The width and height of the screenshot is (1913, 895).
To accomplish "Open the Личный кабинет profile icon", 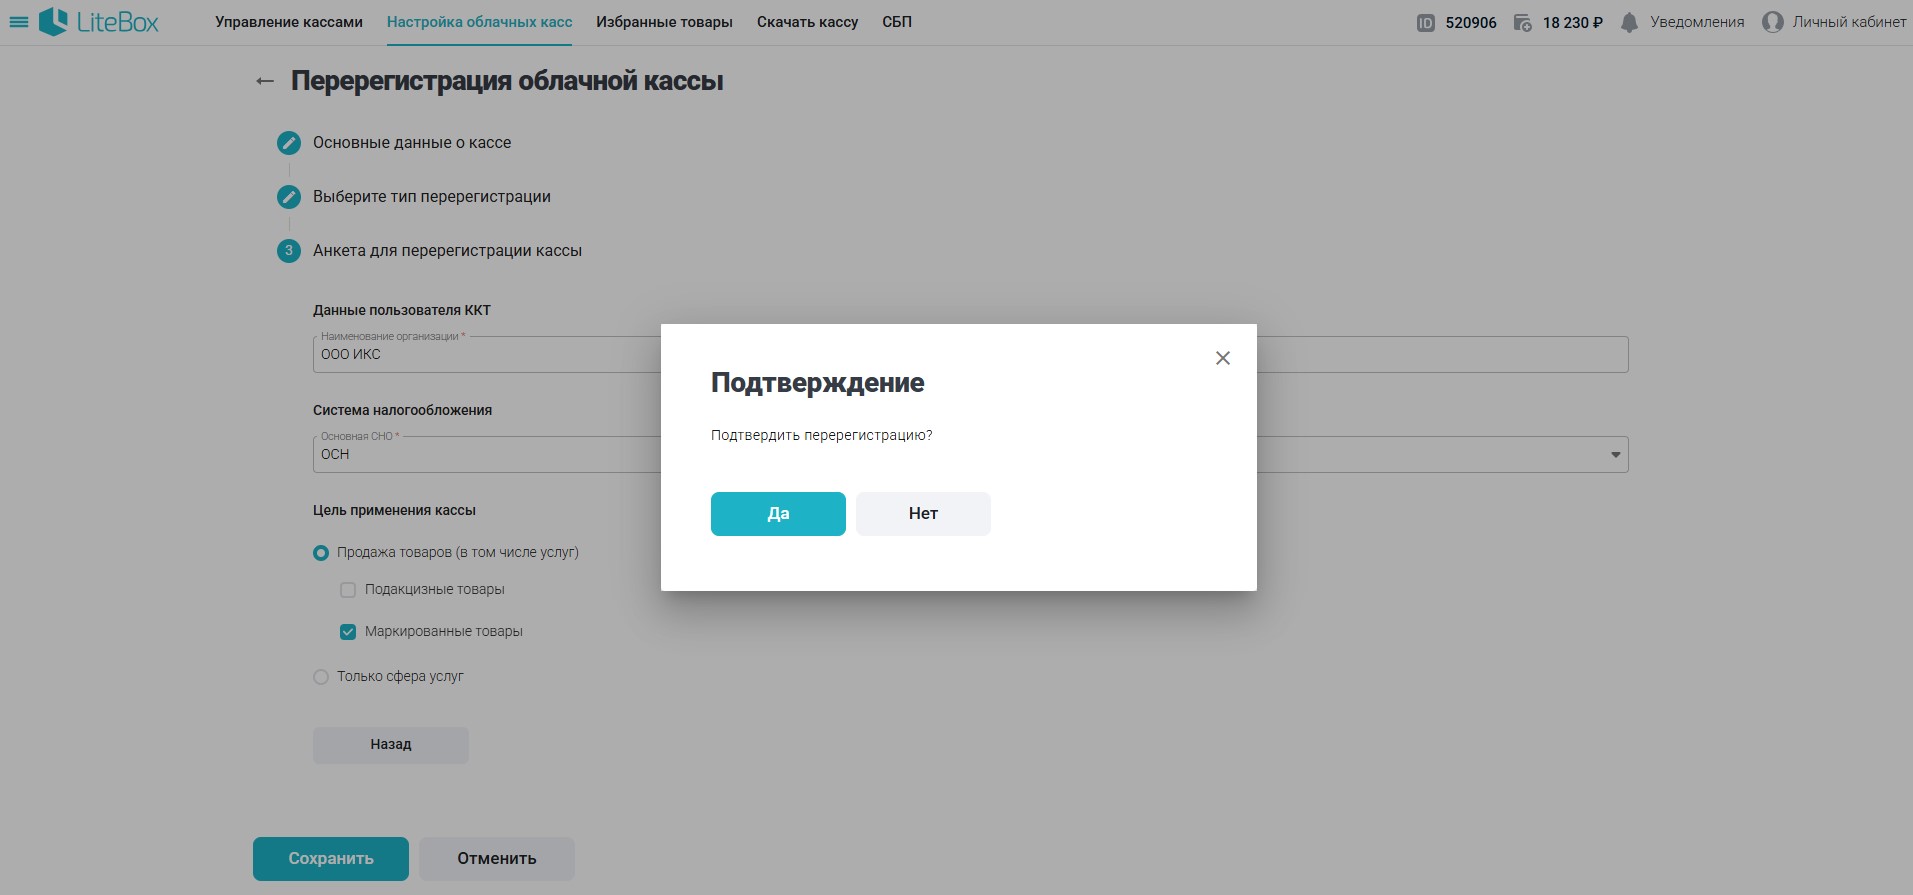I will (x=1772, y=22).
